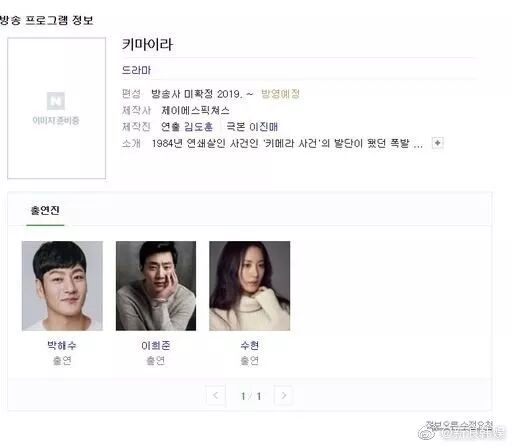512x448 pixels.
Task: Click the 방영예정 status label
Action: 280,94
